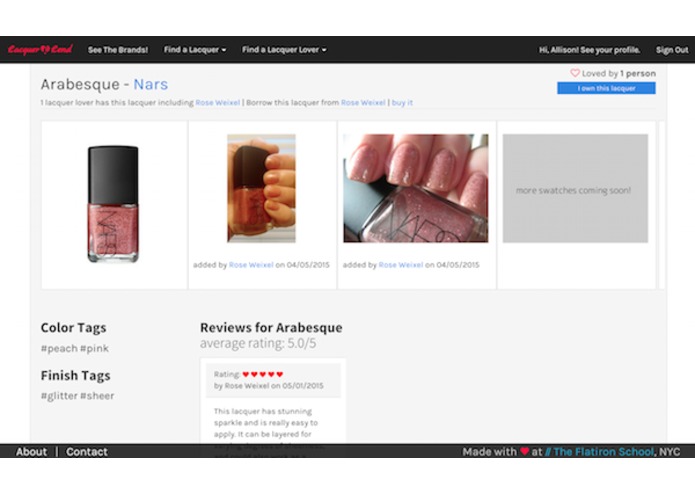
Task: Click the heart icon beside Loved by
Action: pyautogui.click(x=575, y=73)
